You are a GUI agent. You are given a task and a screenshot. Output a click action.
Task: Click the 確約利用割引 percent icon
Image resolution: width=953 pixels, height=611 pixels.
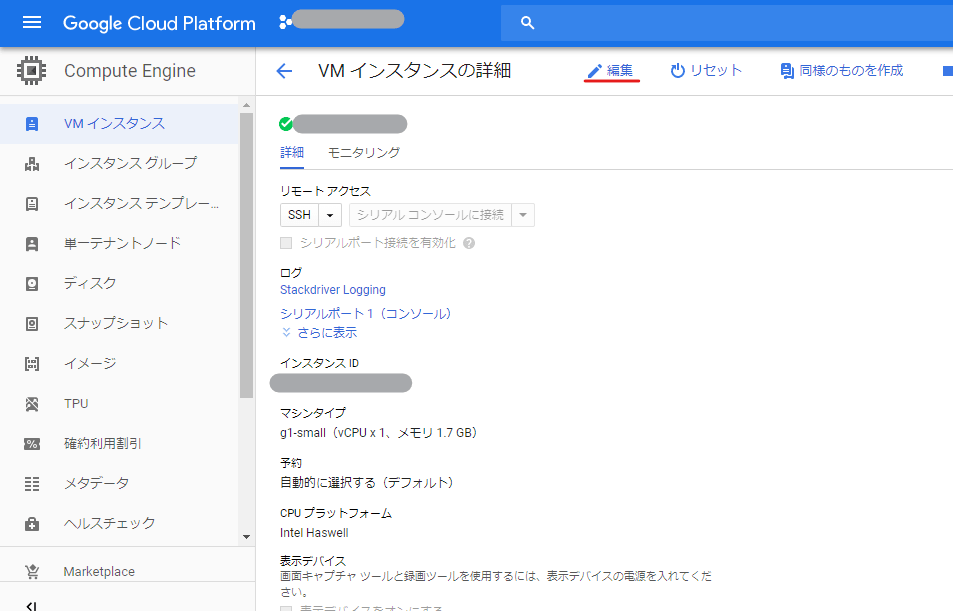pyautogui.click(x=32, y=444)
